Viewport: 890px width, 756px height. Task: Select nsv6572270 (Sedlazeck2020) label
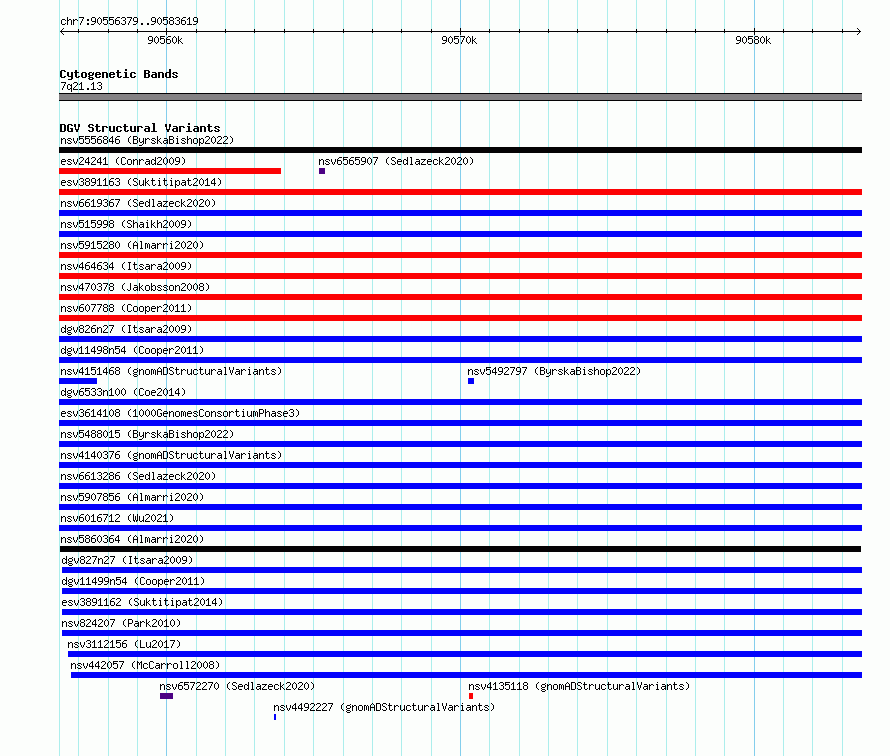coord(237,686)
